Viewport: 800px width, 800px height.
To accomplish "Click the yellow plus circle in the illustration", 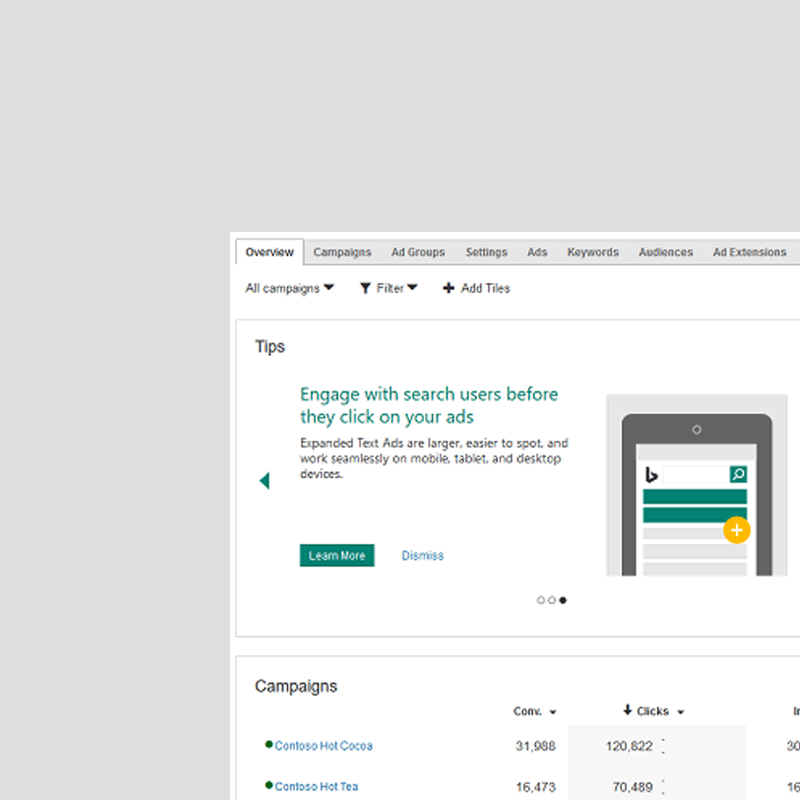I will point(736,530).
